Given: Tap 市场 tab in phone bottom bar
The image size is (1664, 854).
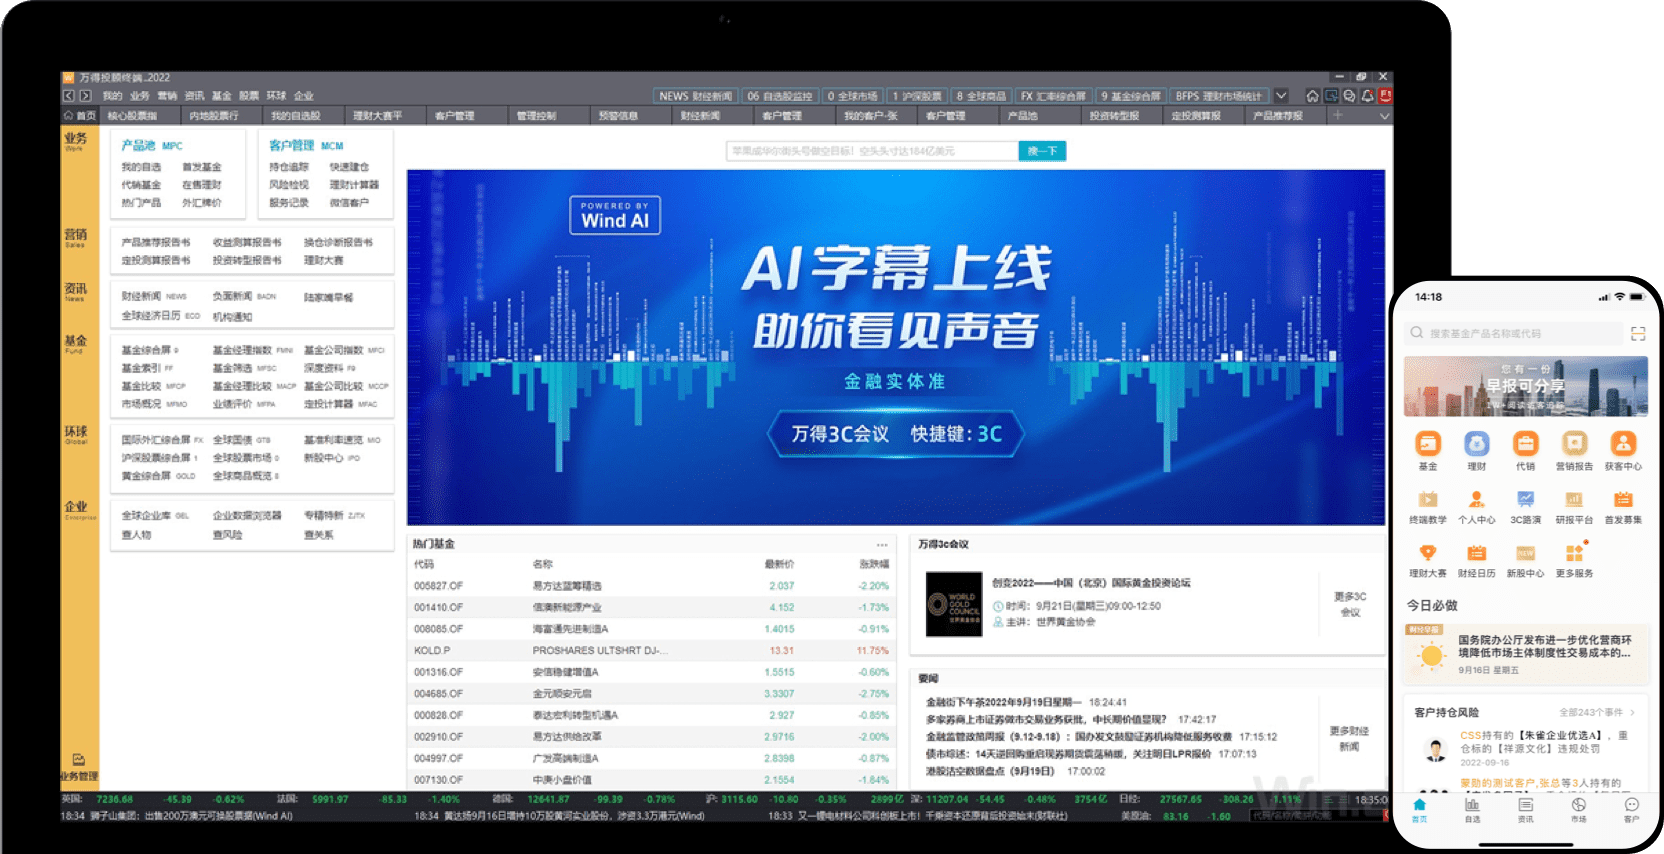Looking at the screenshot, I should point(1578,810).
